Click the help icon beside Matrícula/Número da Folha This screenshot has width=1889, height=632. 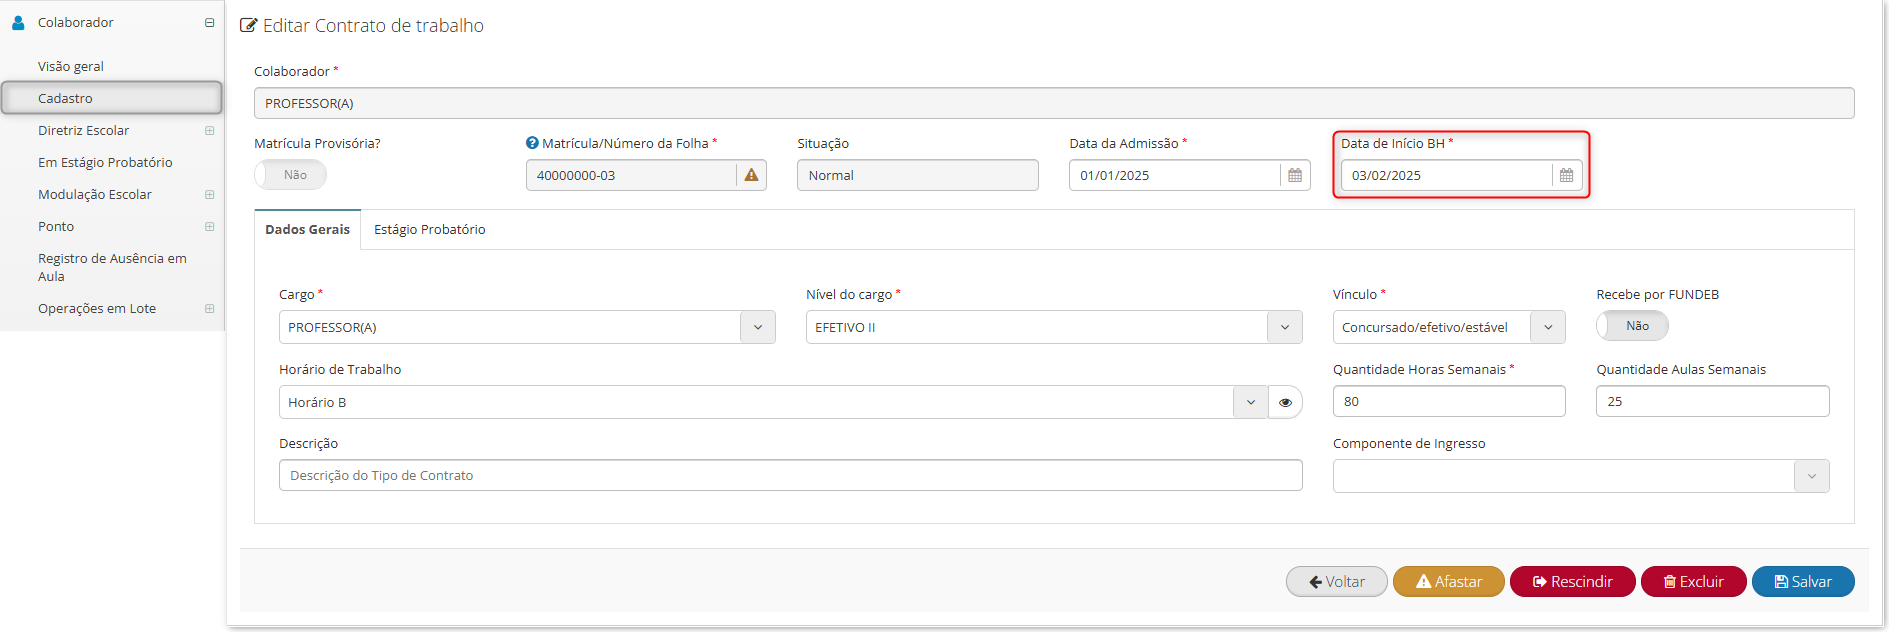point(532,143)
